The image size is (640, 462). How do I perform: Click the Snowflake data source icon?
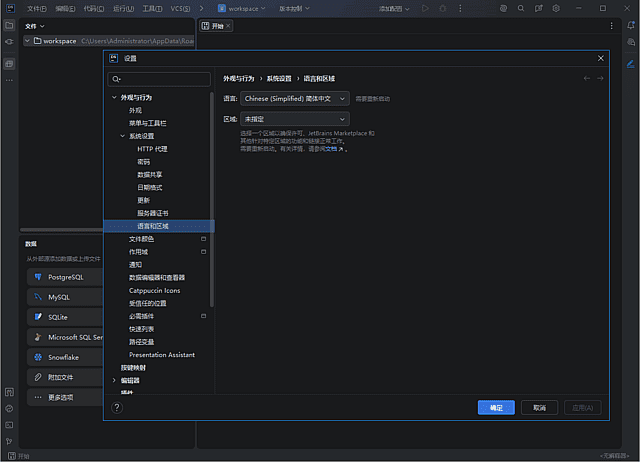pos(37,357)
